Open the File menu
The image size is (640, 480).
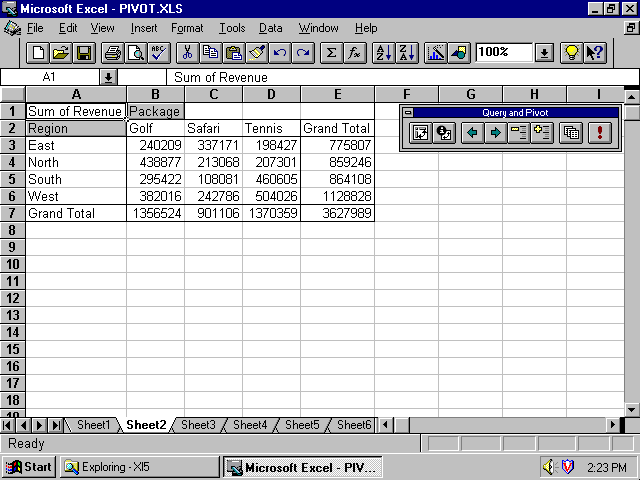coord(35,28)
